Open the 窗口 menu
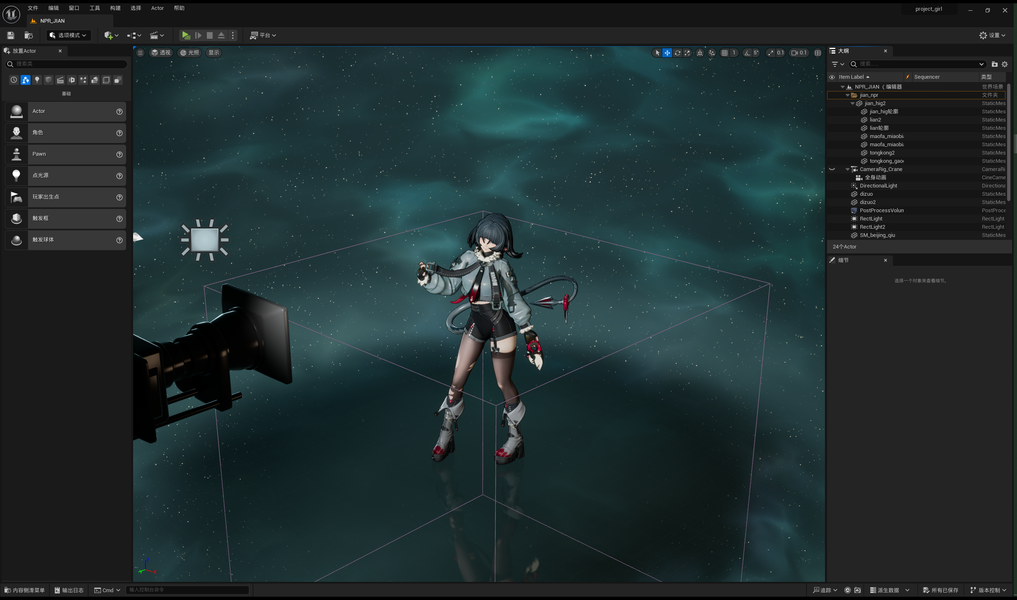Viewport: 1017px width, 600px height. [74, 8]
